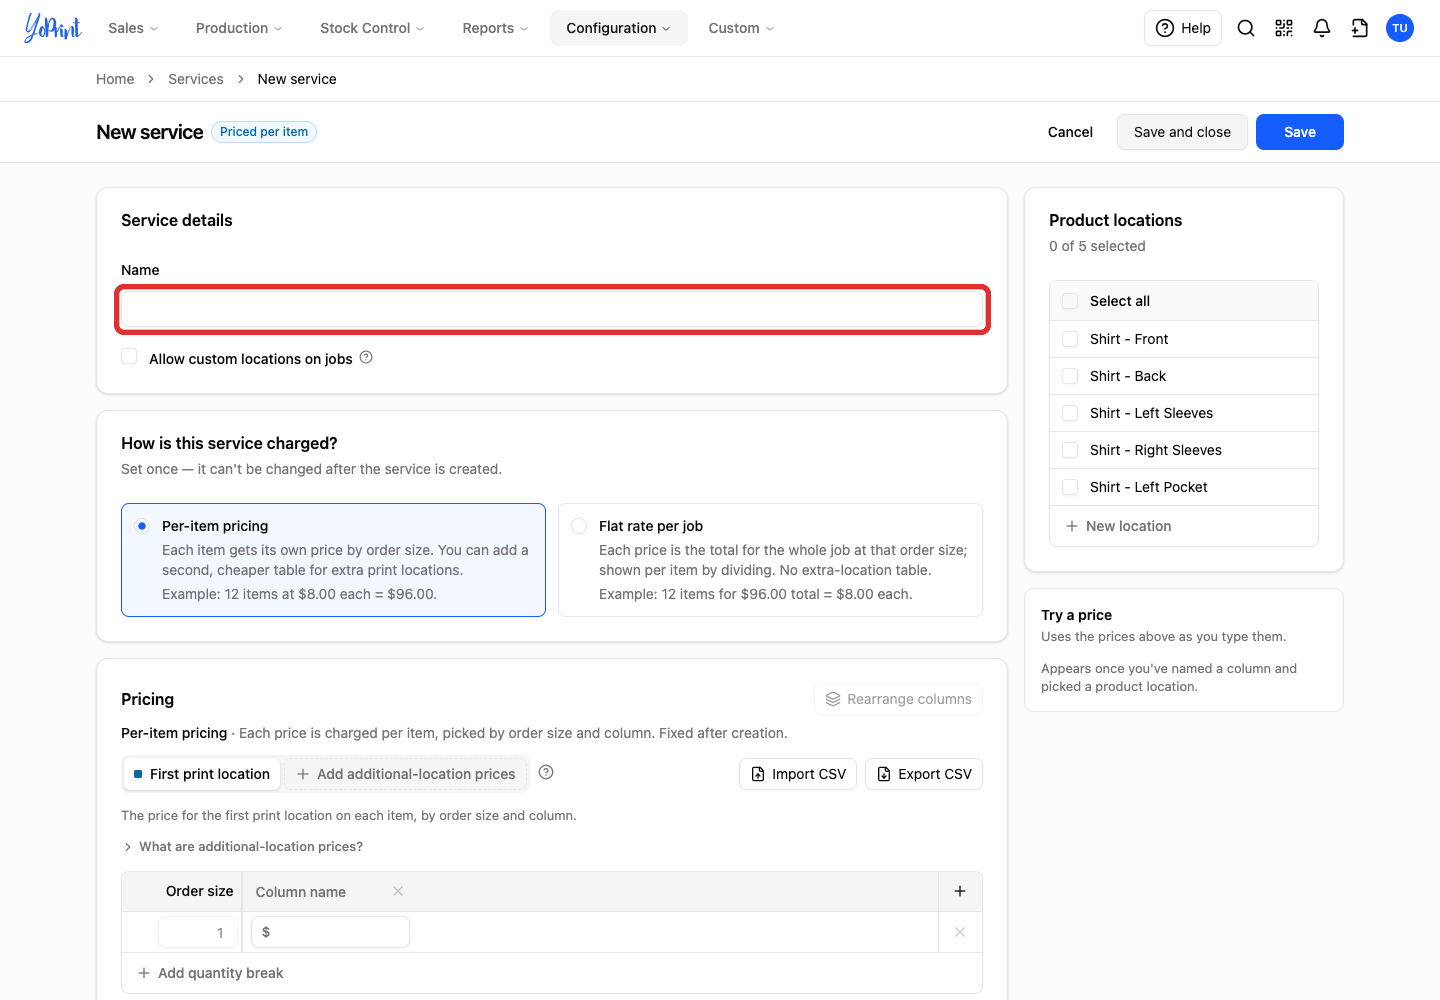Click help icon next to additional-location prices

(x=546, y=772)
